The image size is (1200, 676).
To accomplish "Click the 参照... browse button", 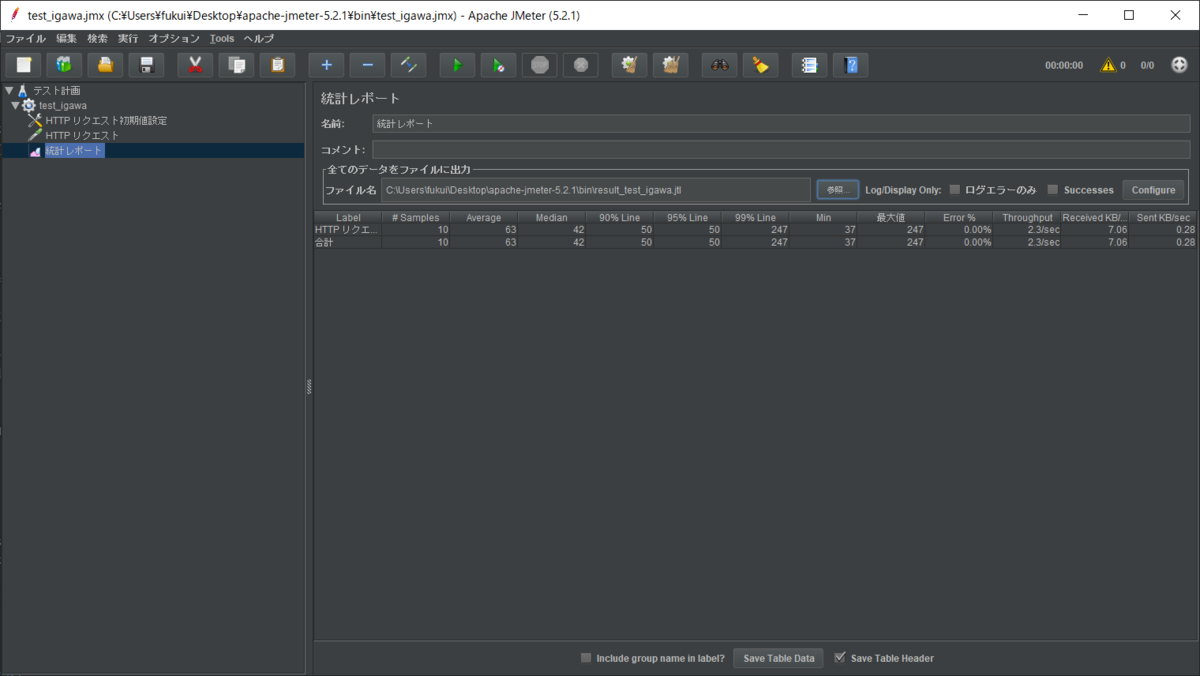I will 837,190.
